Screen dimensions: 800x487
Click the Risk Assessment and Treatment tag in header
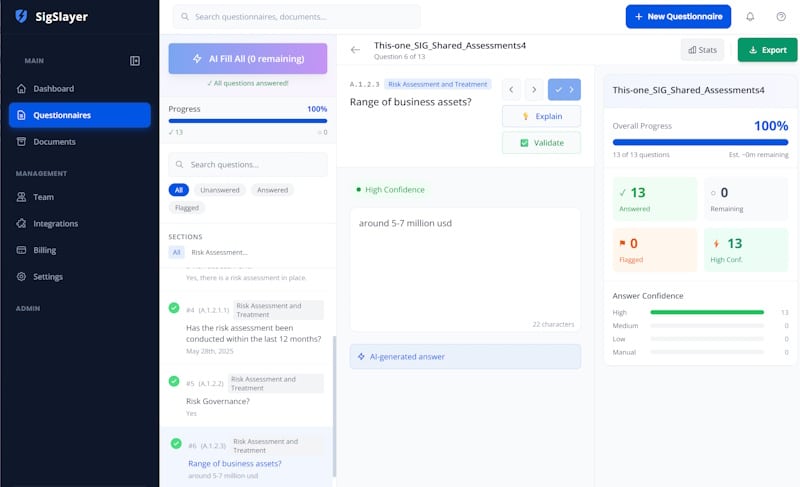click(x=438, y=84)
